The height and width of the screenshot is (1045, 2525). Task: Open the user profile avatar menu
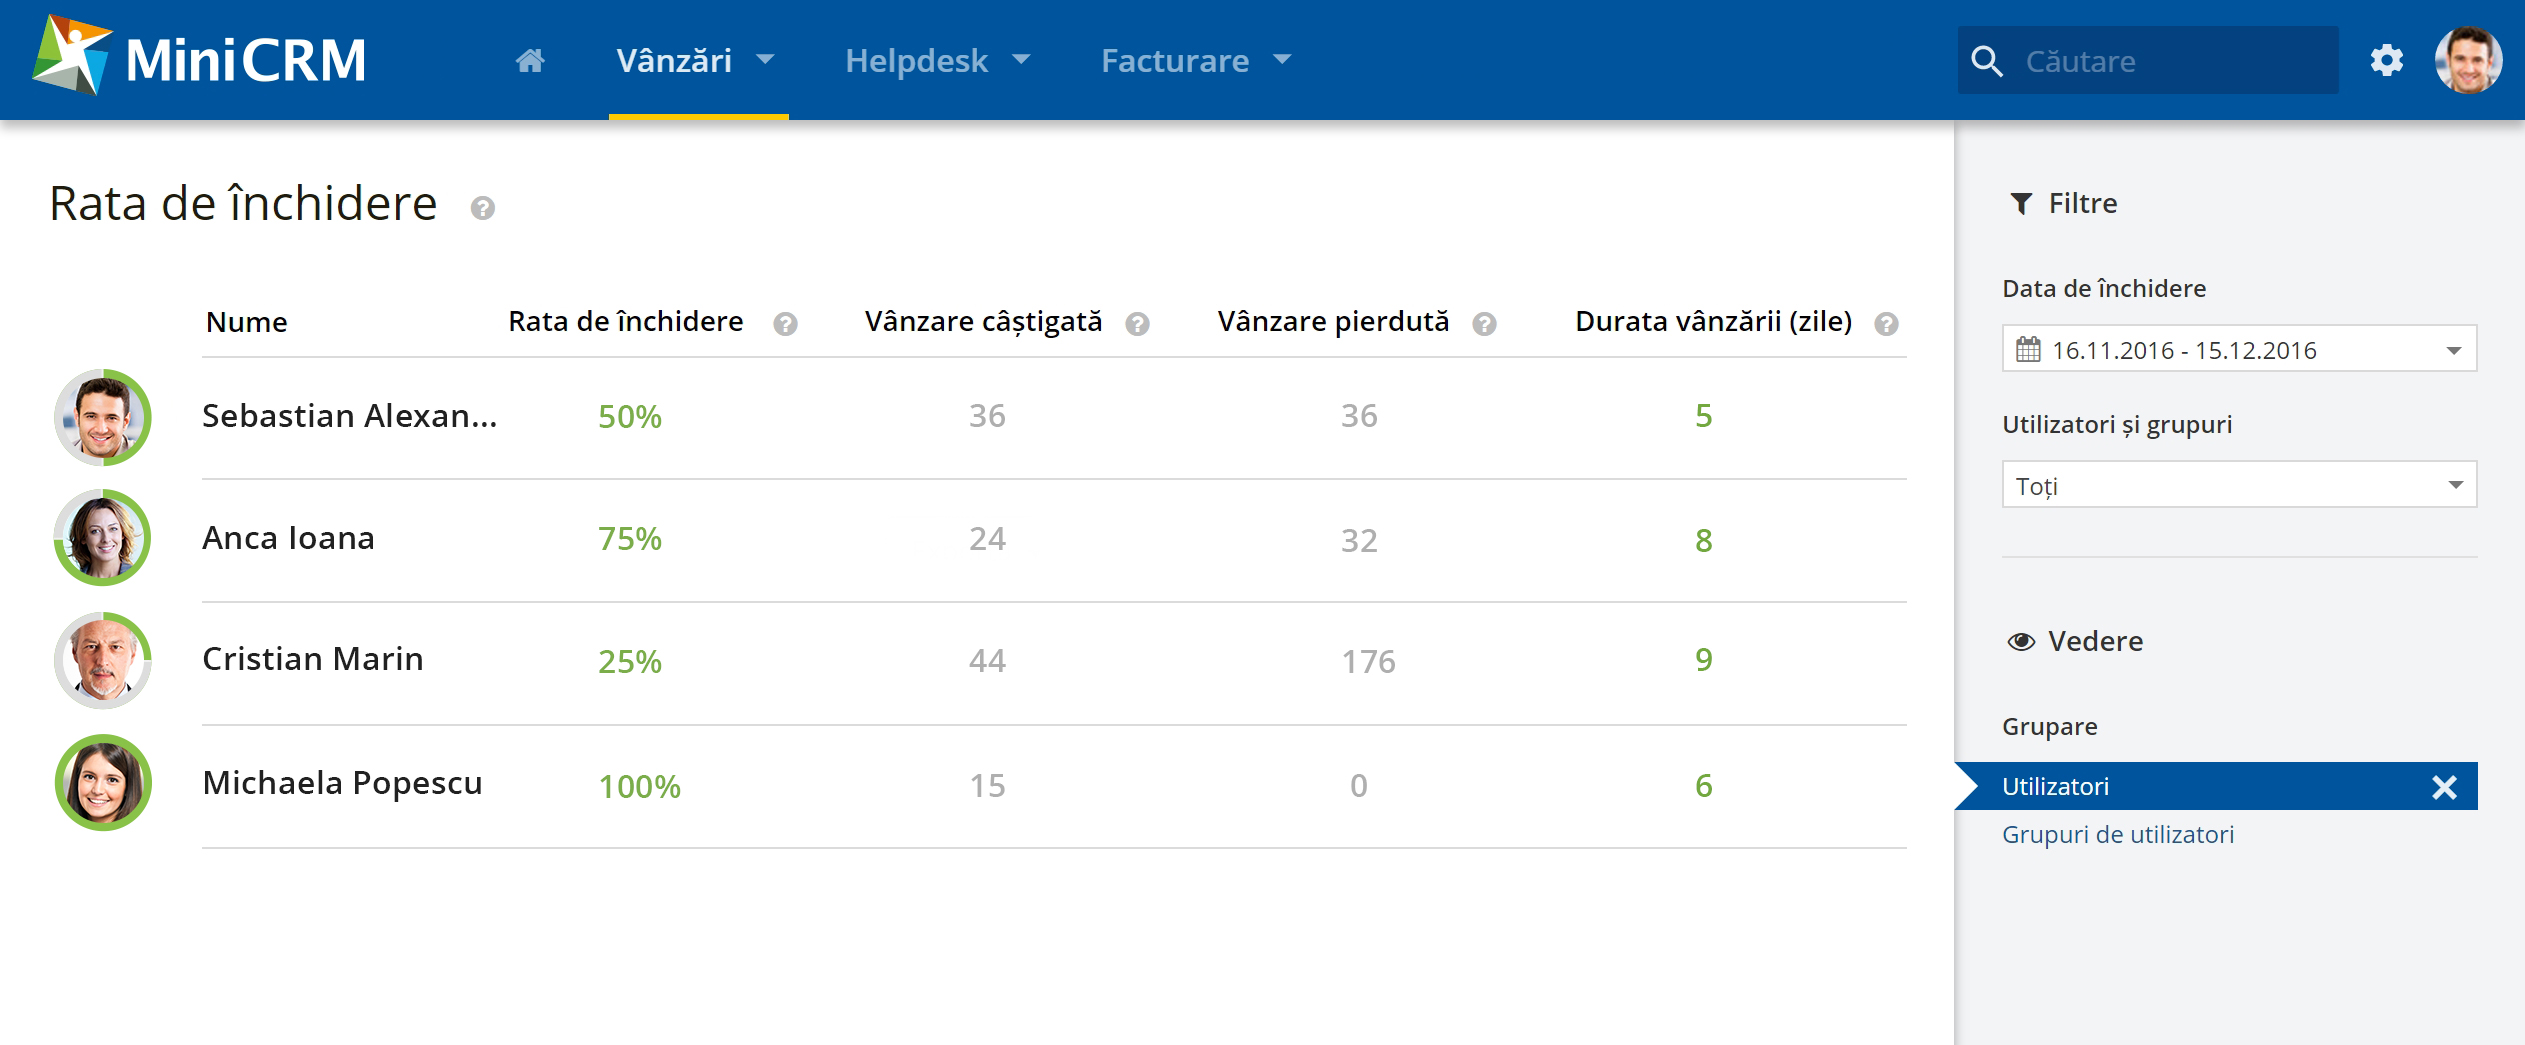[2468, 60]
